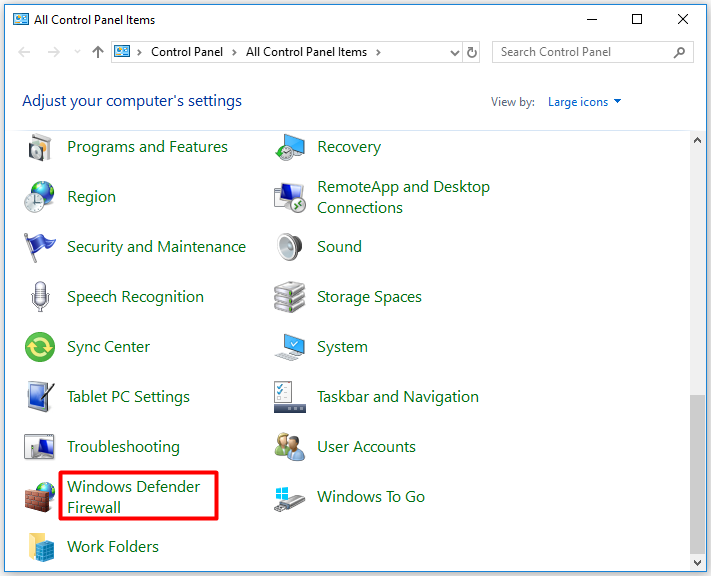Open the Region link
Image resolution: width=711 pixels, height=576 pixels.
click(x=92, y=197)
